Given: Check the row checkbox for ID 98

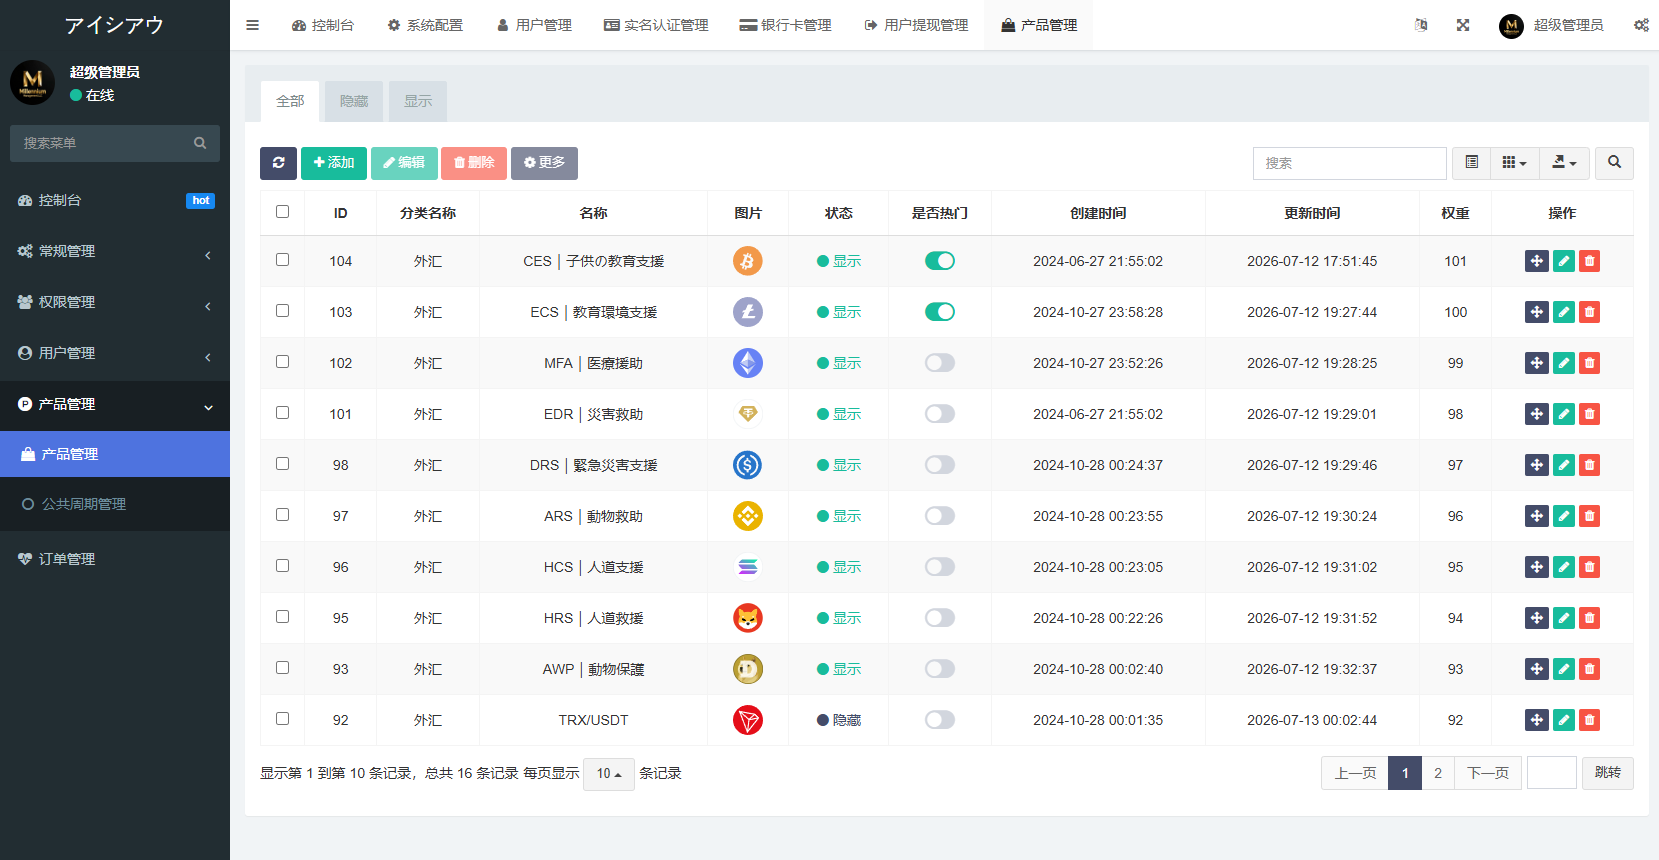Looking at the screenshot, I should pos(282,464).
